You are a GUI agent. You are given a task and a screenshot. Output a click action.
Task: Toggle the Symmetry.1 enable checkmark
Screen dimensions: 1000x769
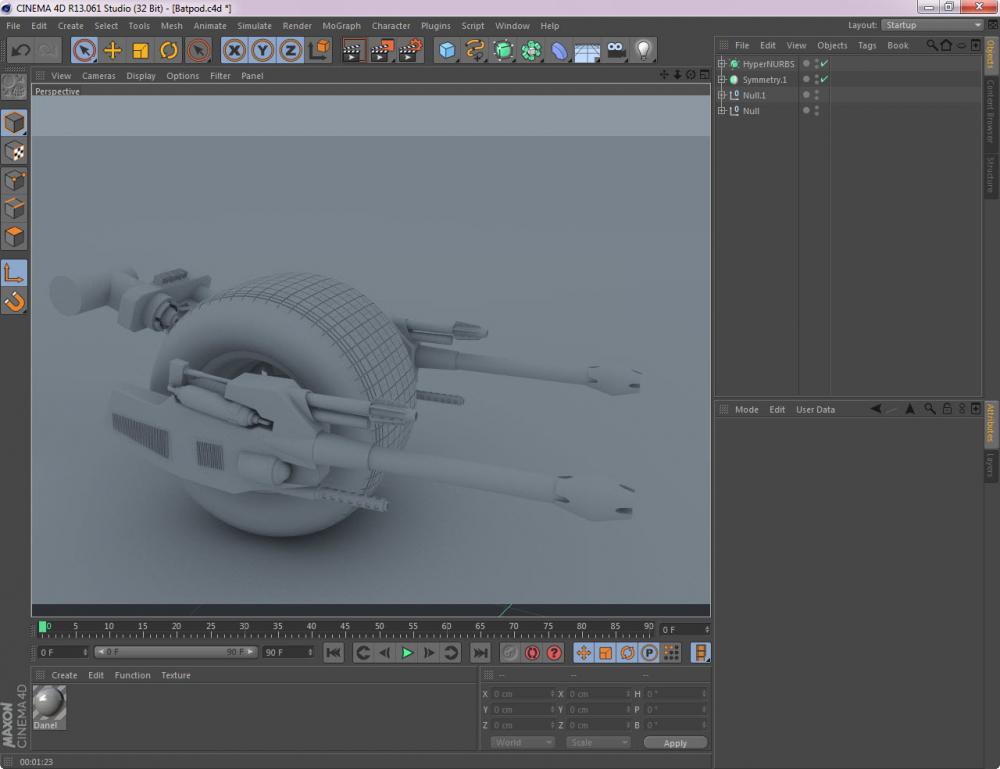pyautogui.click(x=825, y=79)
